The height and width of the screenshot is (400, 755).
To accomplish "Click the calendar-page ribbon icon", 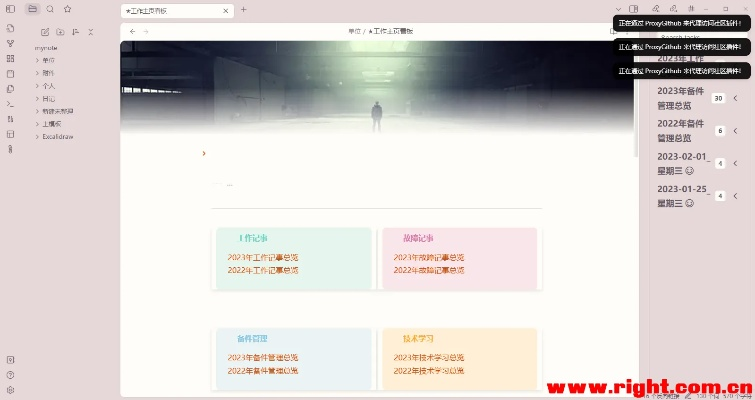I will point(10,74).
